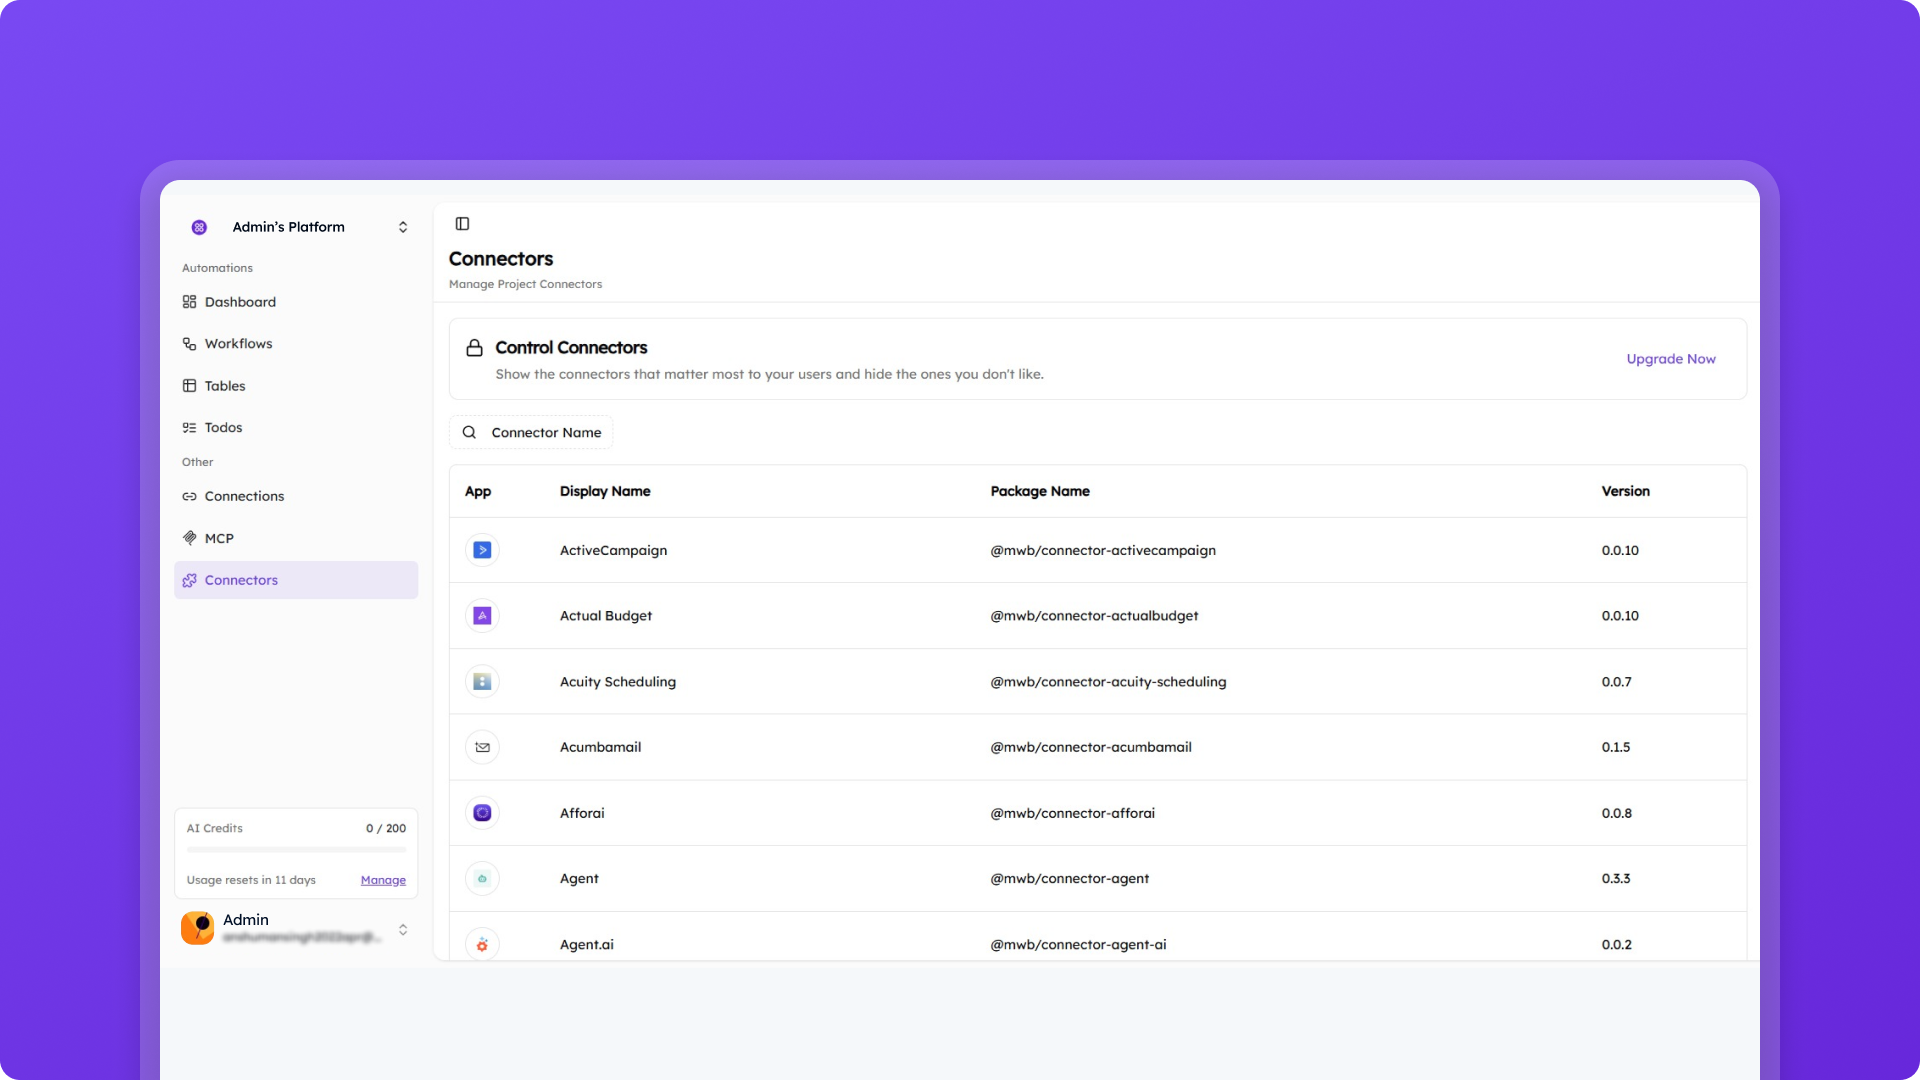
Task: Click the Acumbamail envelope icon
Action: click(482, 747)
